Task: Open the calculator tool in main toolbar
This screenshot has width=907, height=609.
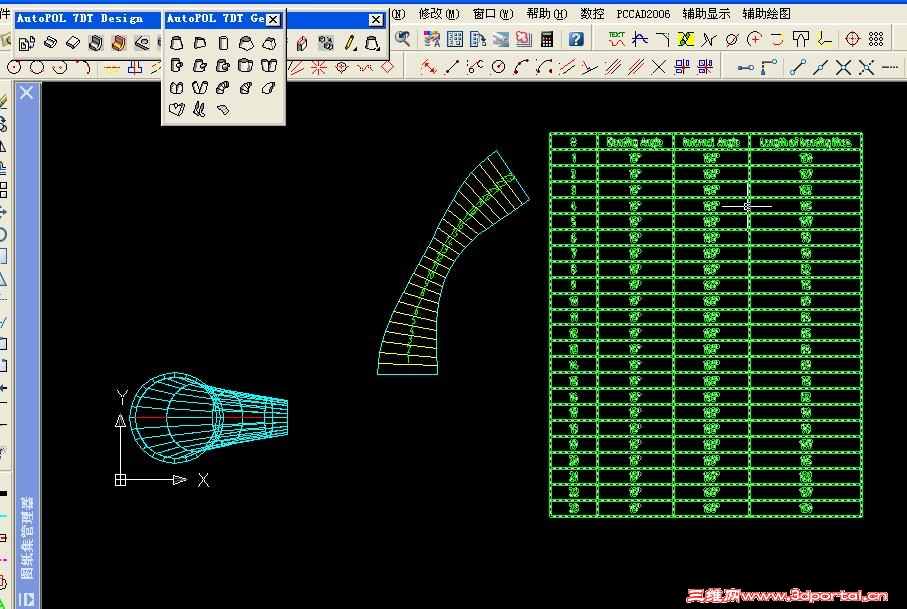Action: (x=547, y=39)
